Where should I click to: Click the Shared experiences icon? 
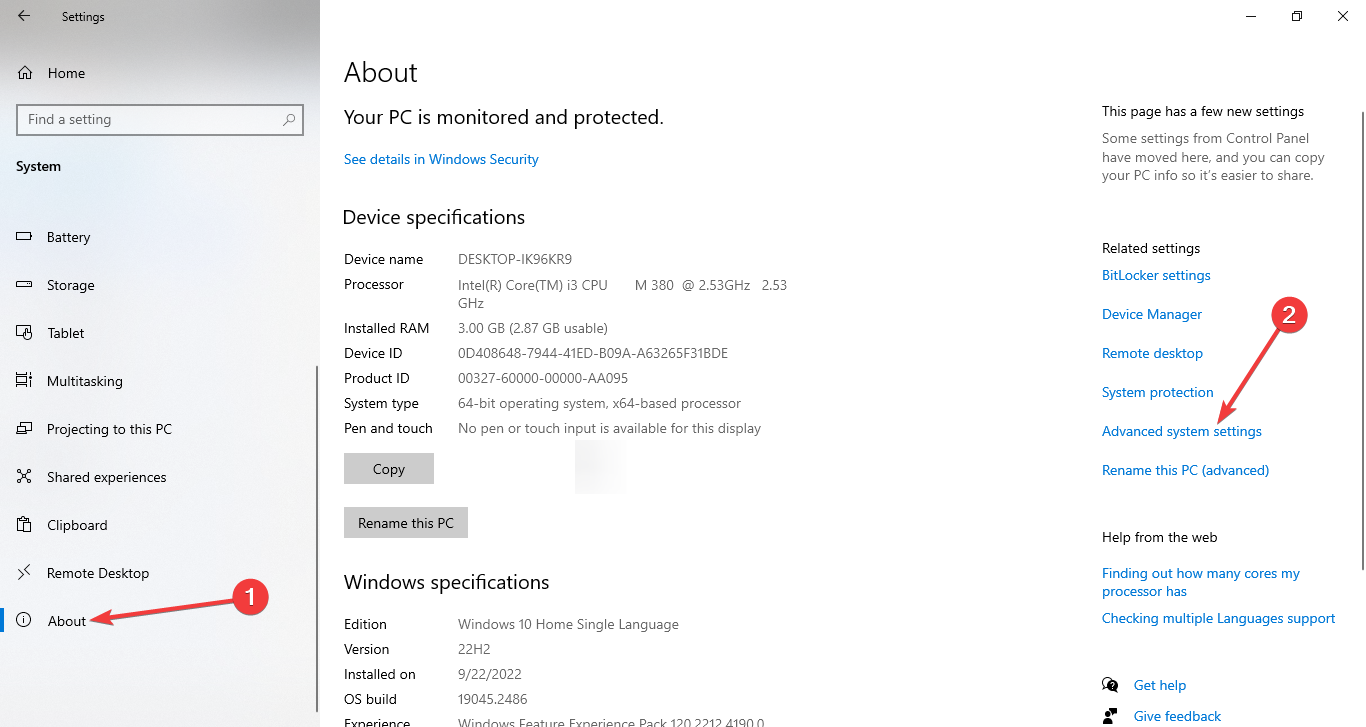coord(24,476)
